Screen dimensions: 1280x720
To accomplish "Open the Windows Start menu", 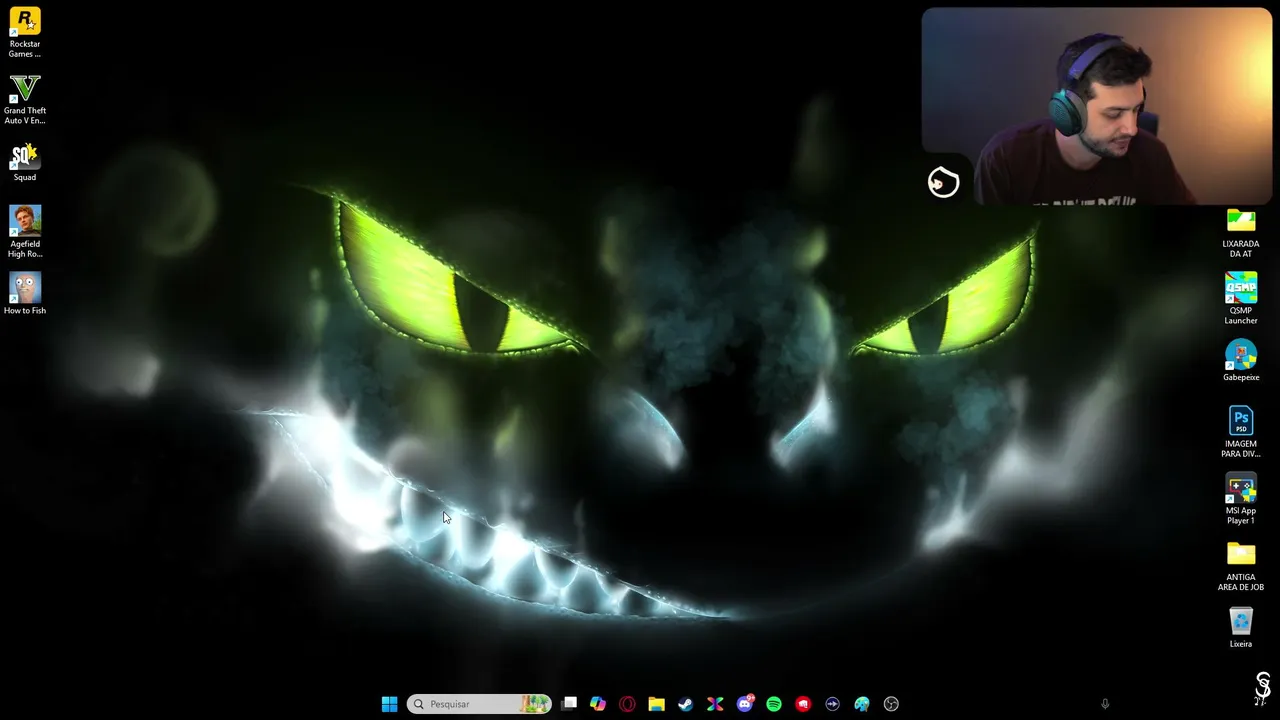I will (389, 704).
